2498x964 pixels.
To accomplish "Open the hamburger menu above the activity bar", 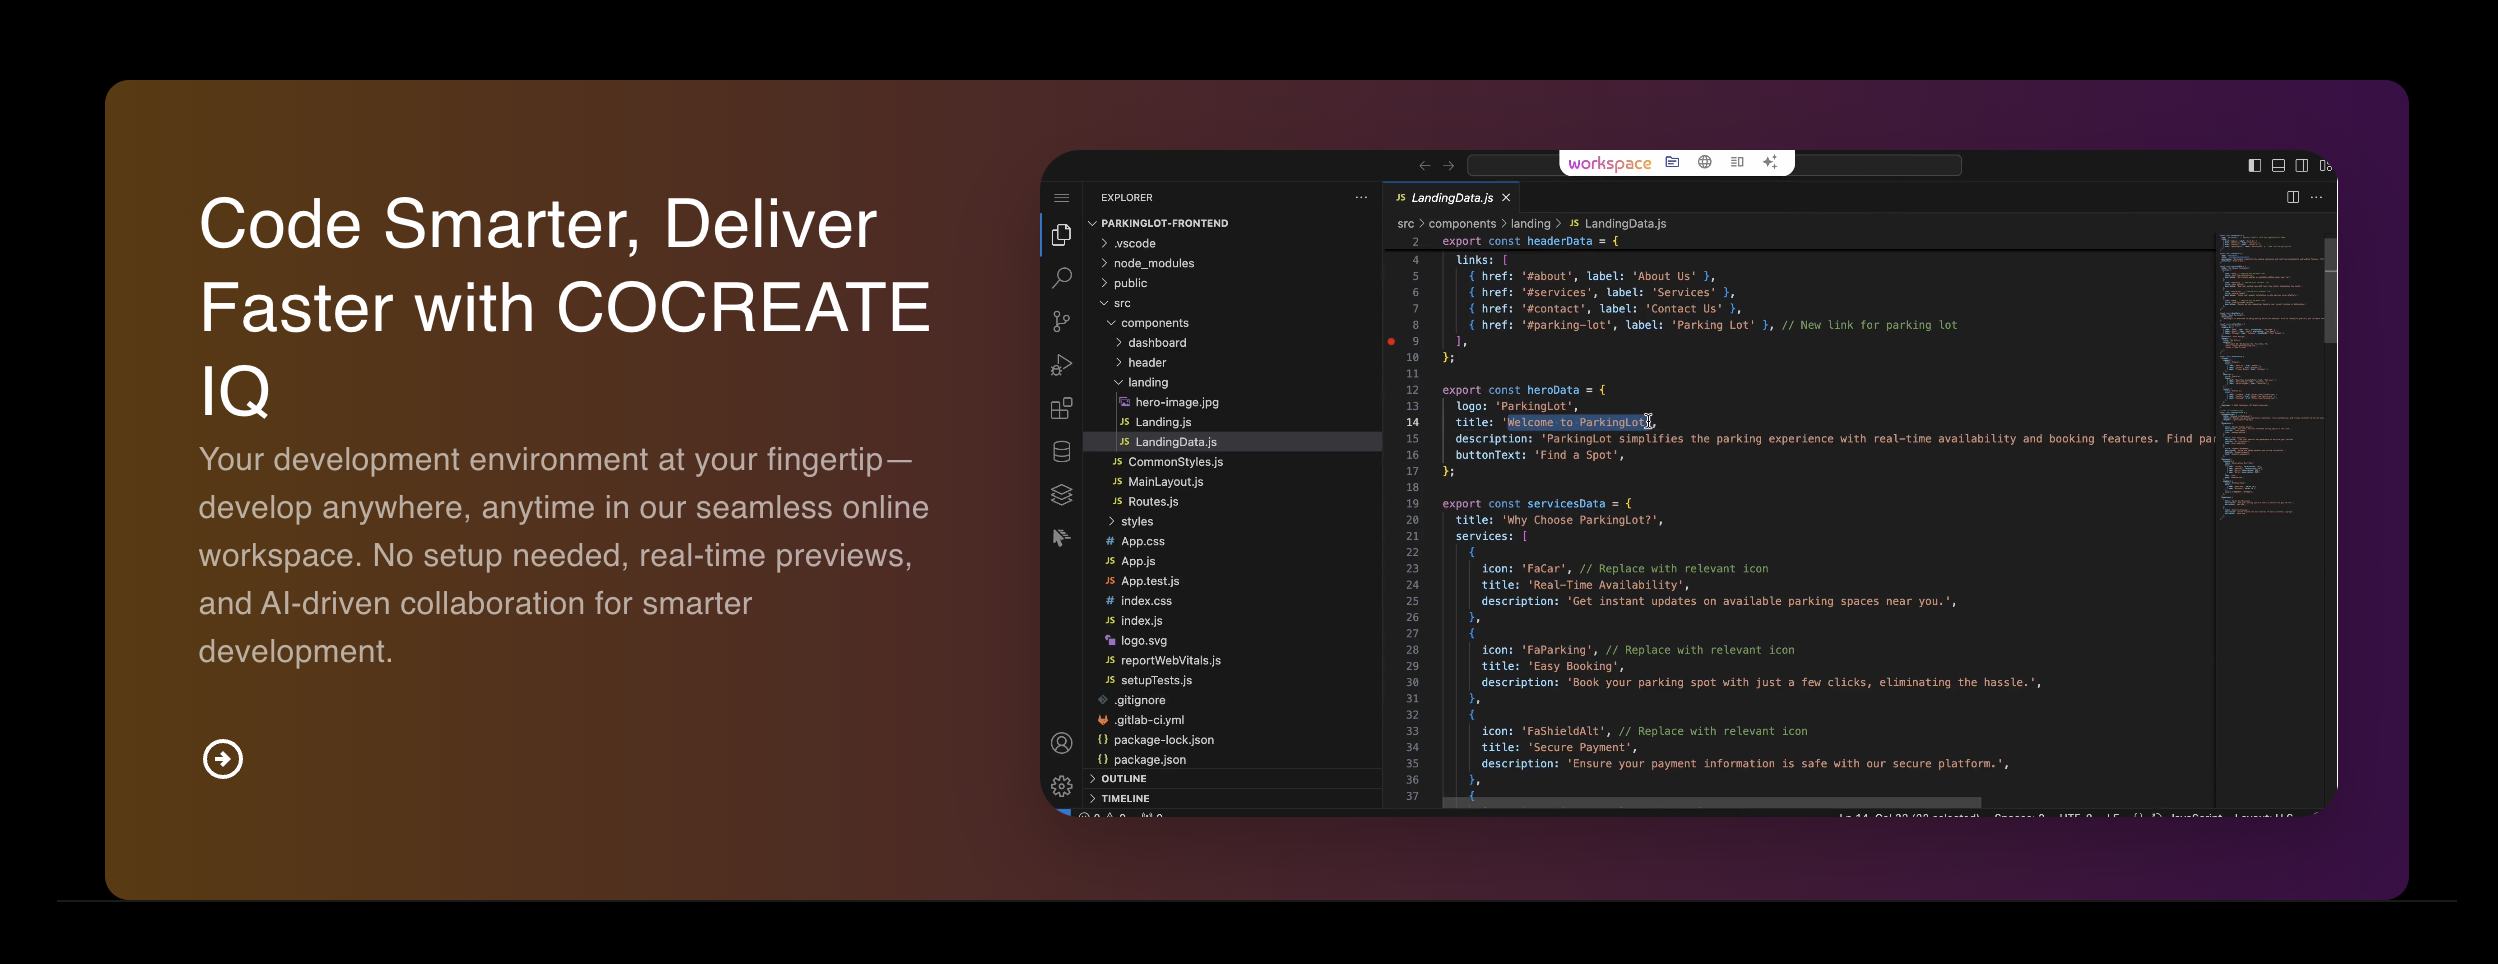I will point(1062,198).
